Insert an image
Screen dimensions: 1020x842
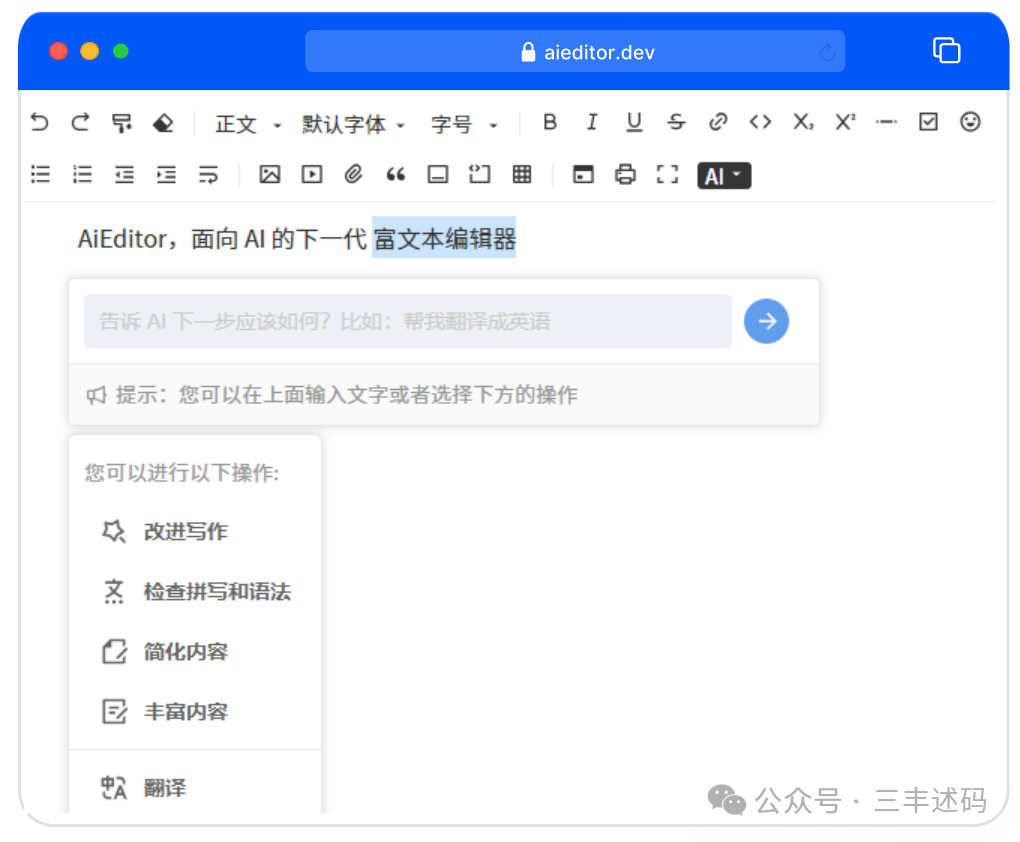[270, 174]
